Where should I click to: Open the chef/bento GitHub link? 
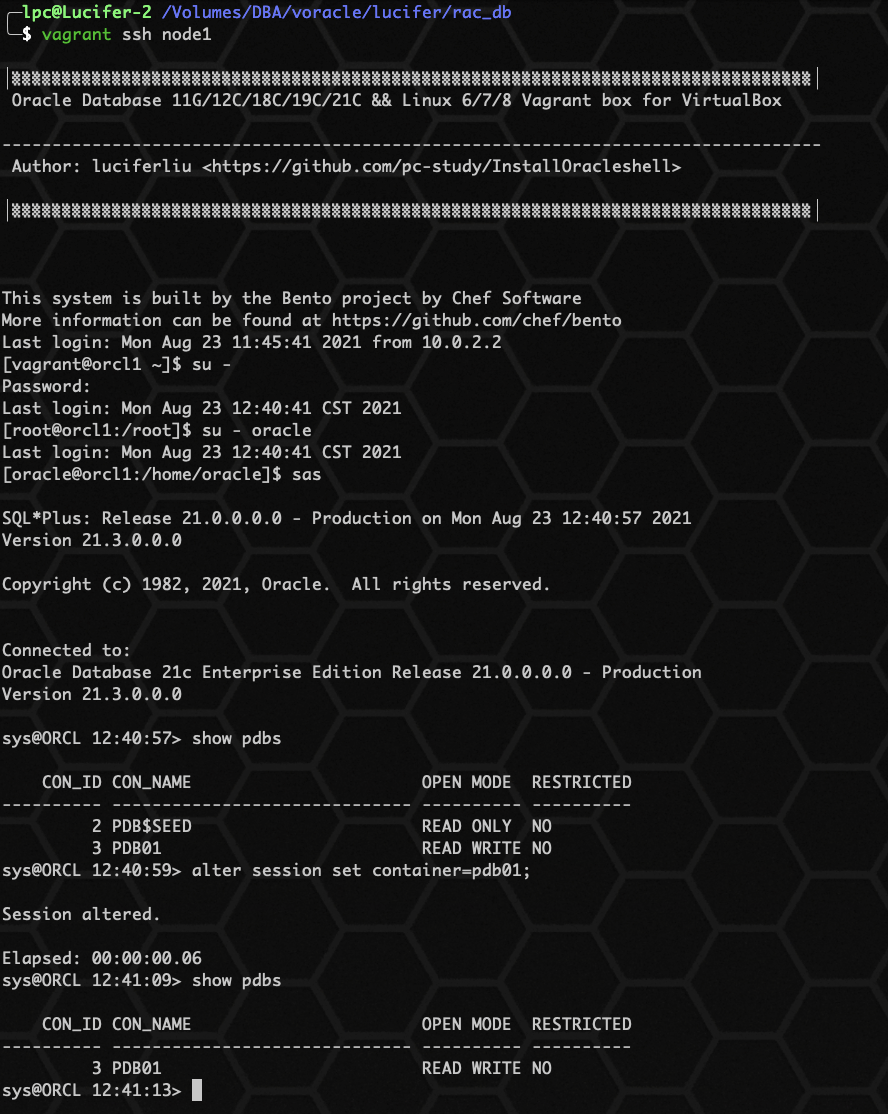477,320
